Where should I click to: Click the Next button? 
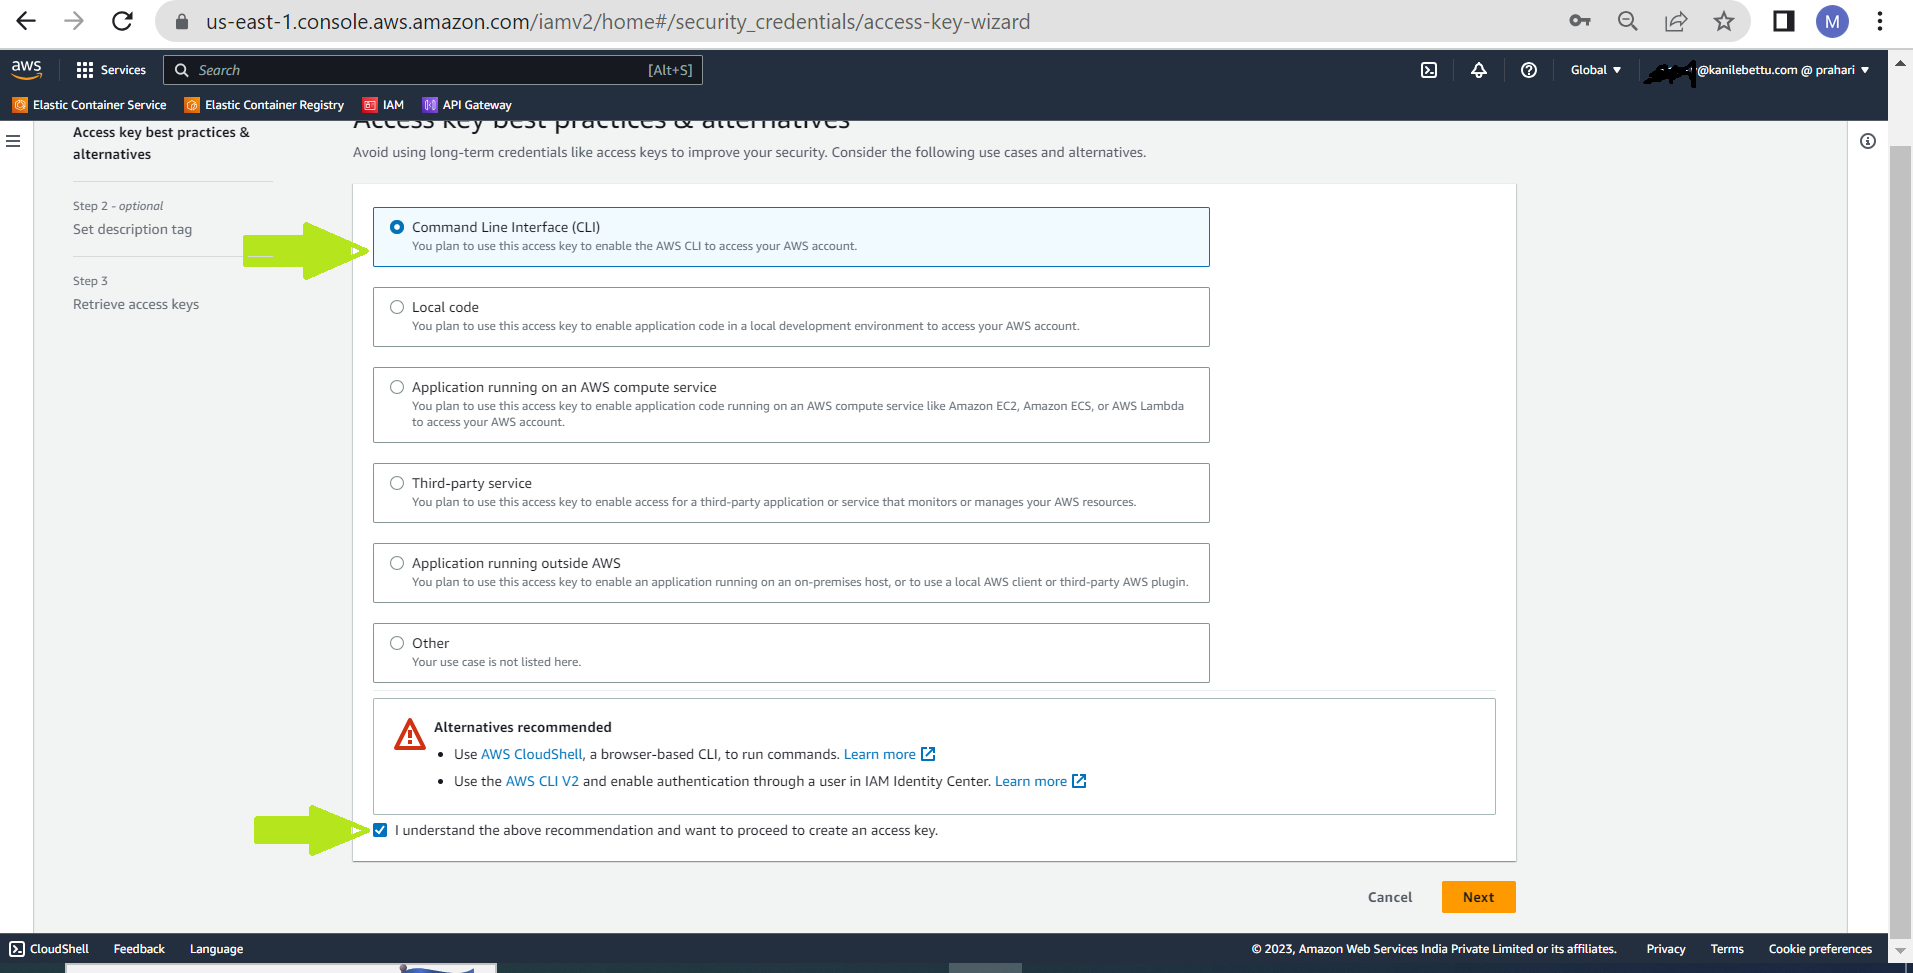(x=1478, y=897)
